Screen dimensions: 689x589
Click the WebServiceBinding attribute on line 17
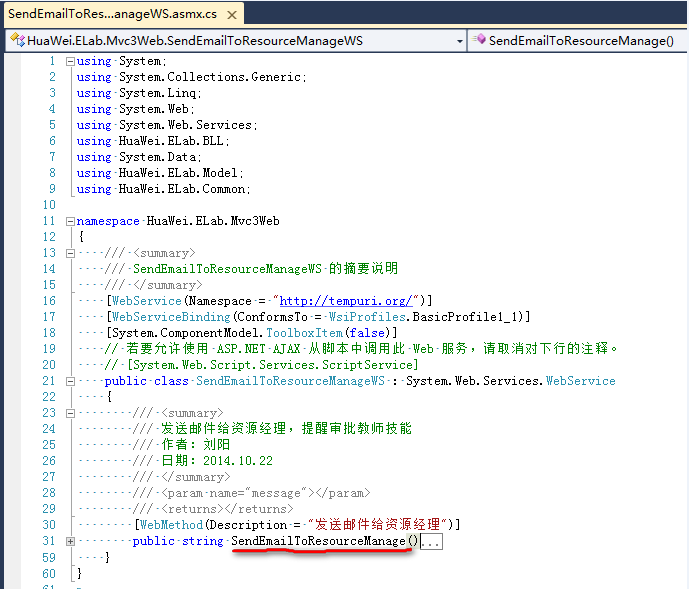coord(171,317)
